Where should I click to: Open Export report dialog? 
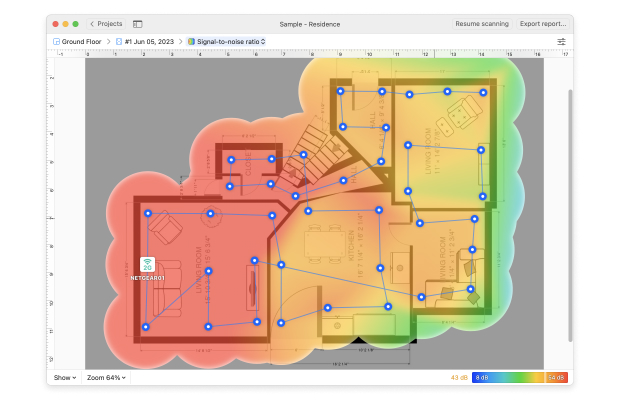(543, 24)
